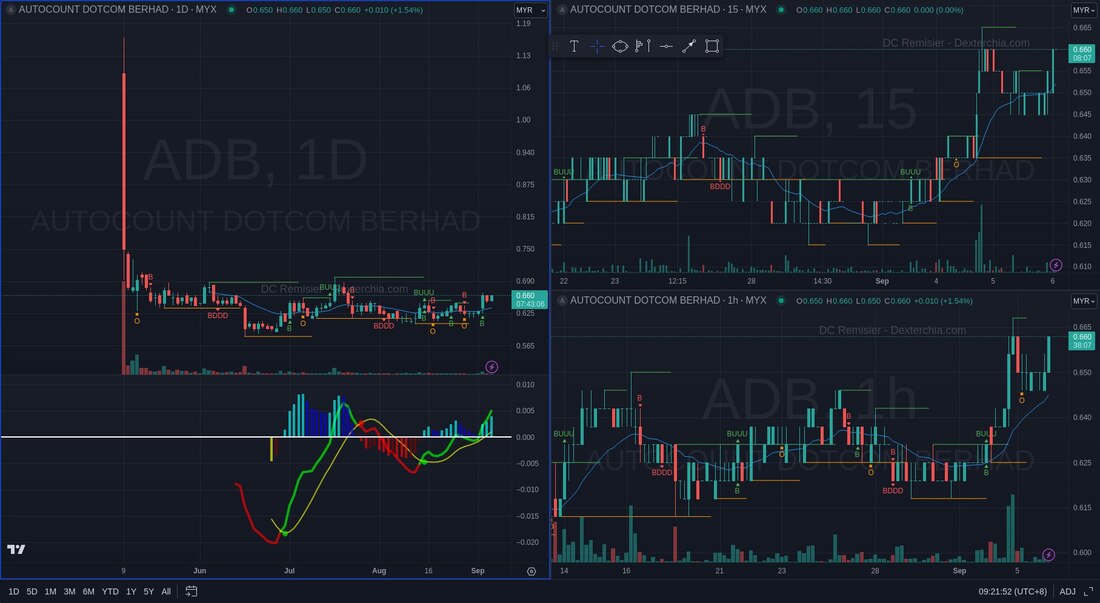This screenshot has height=603, width=1100.
Task: Open the MYR currency dropdown on 1h chart
Action: (x=1084, y=301)
